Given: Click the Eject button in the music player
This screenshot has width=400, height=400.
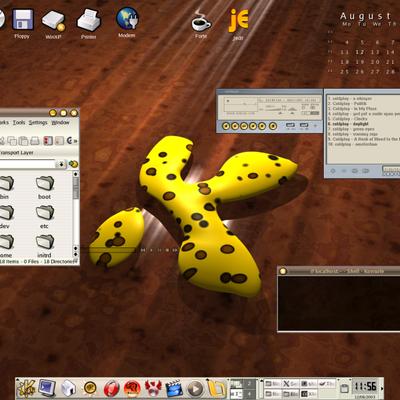Looking at the screenshot, I should coord(273,126).
